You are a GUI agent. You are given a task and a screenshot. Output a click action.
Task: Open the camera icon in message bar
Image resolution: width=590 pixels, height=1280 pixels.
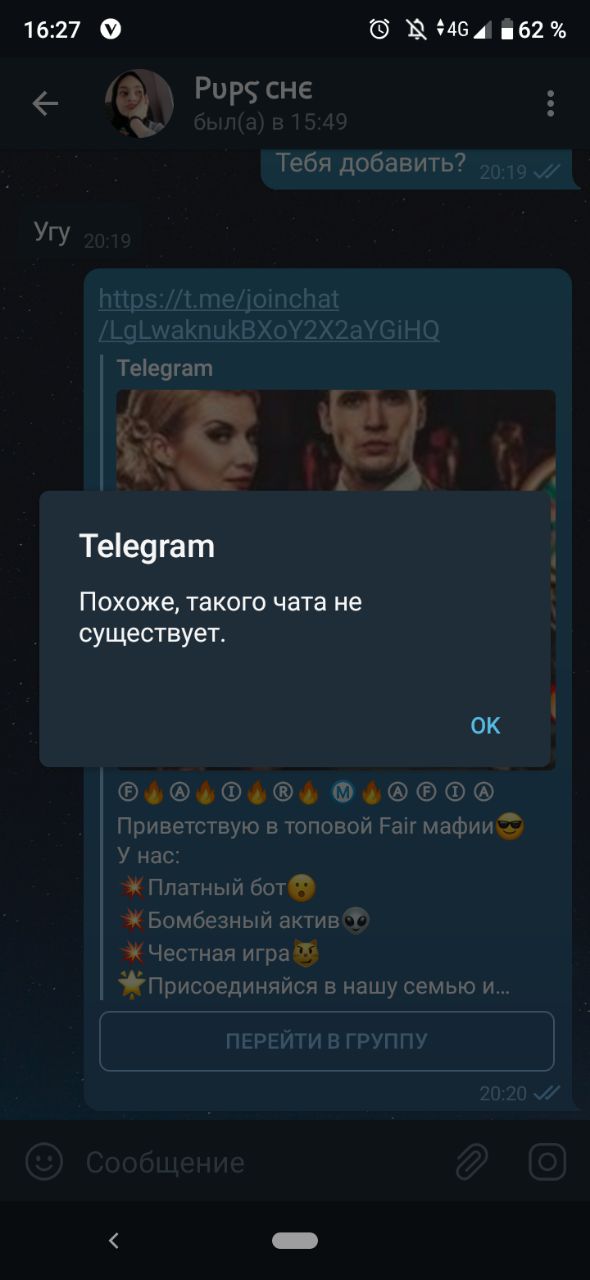click(547, 1162)
